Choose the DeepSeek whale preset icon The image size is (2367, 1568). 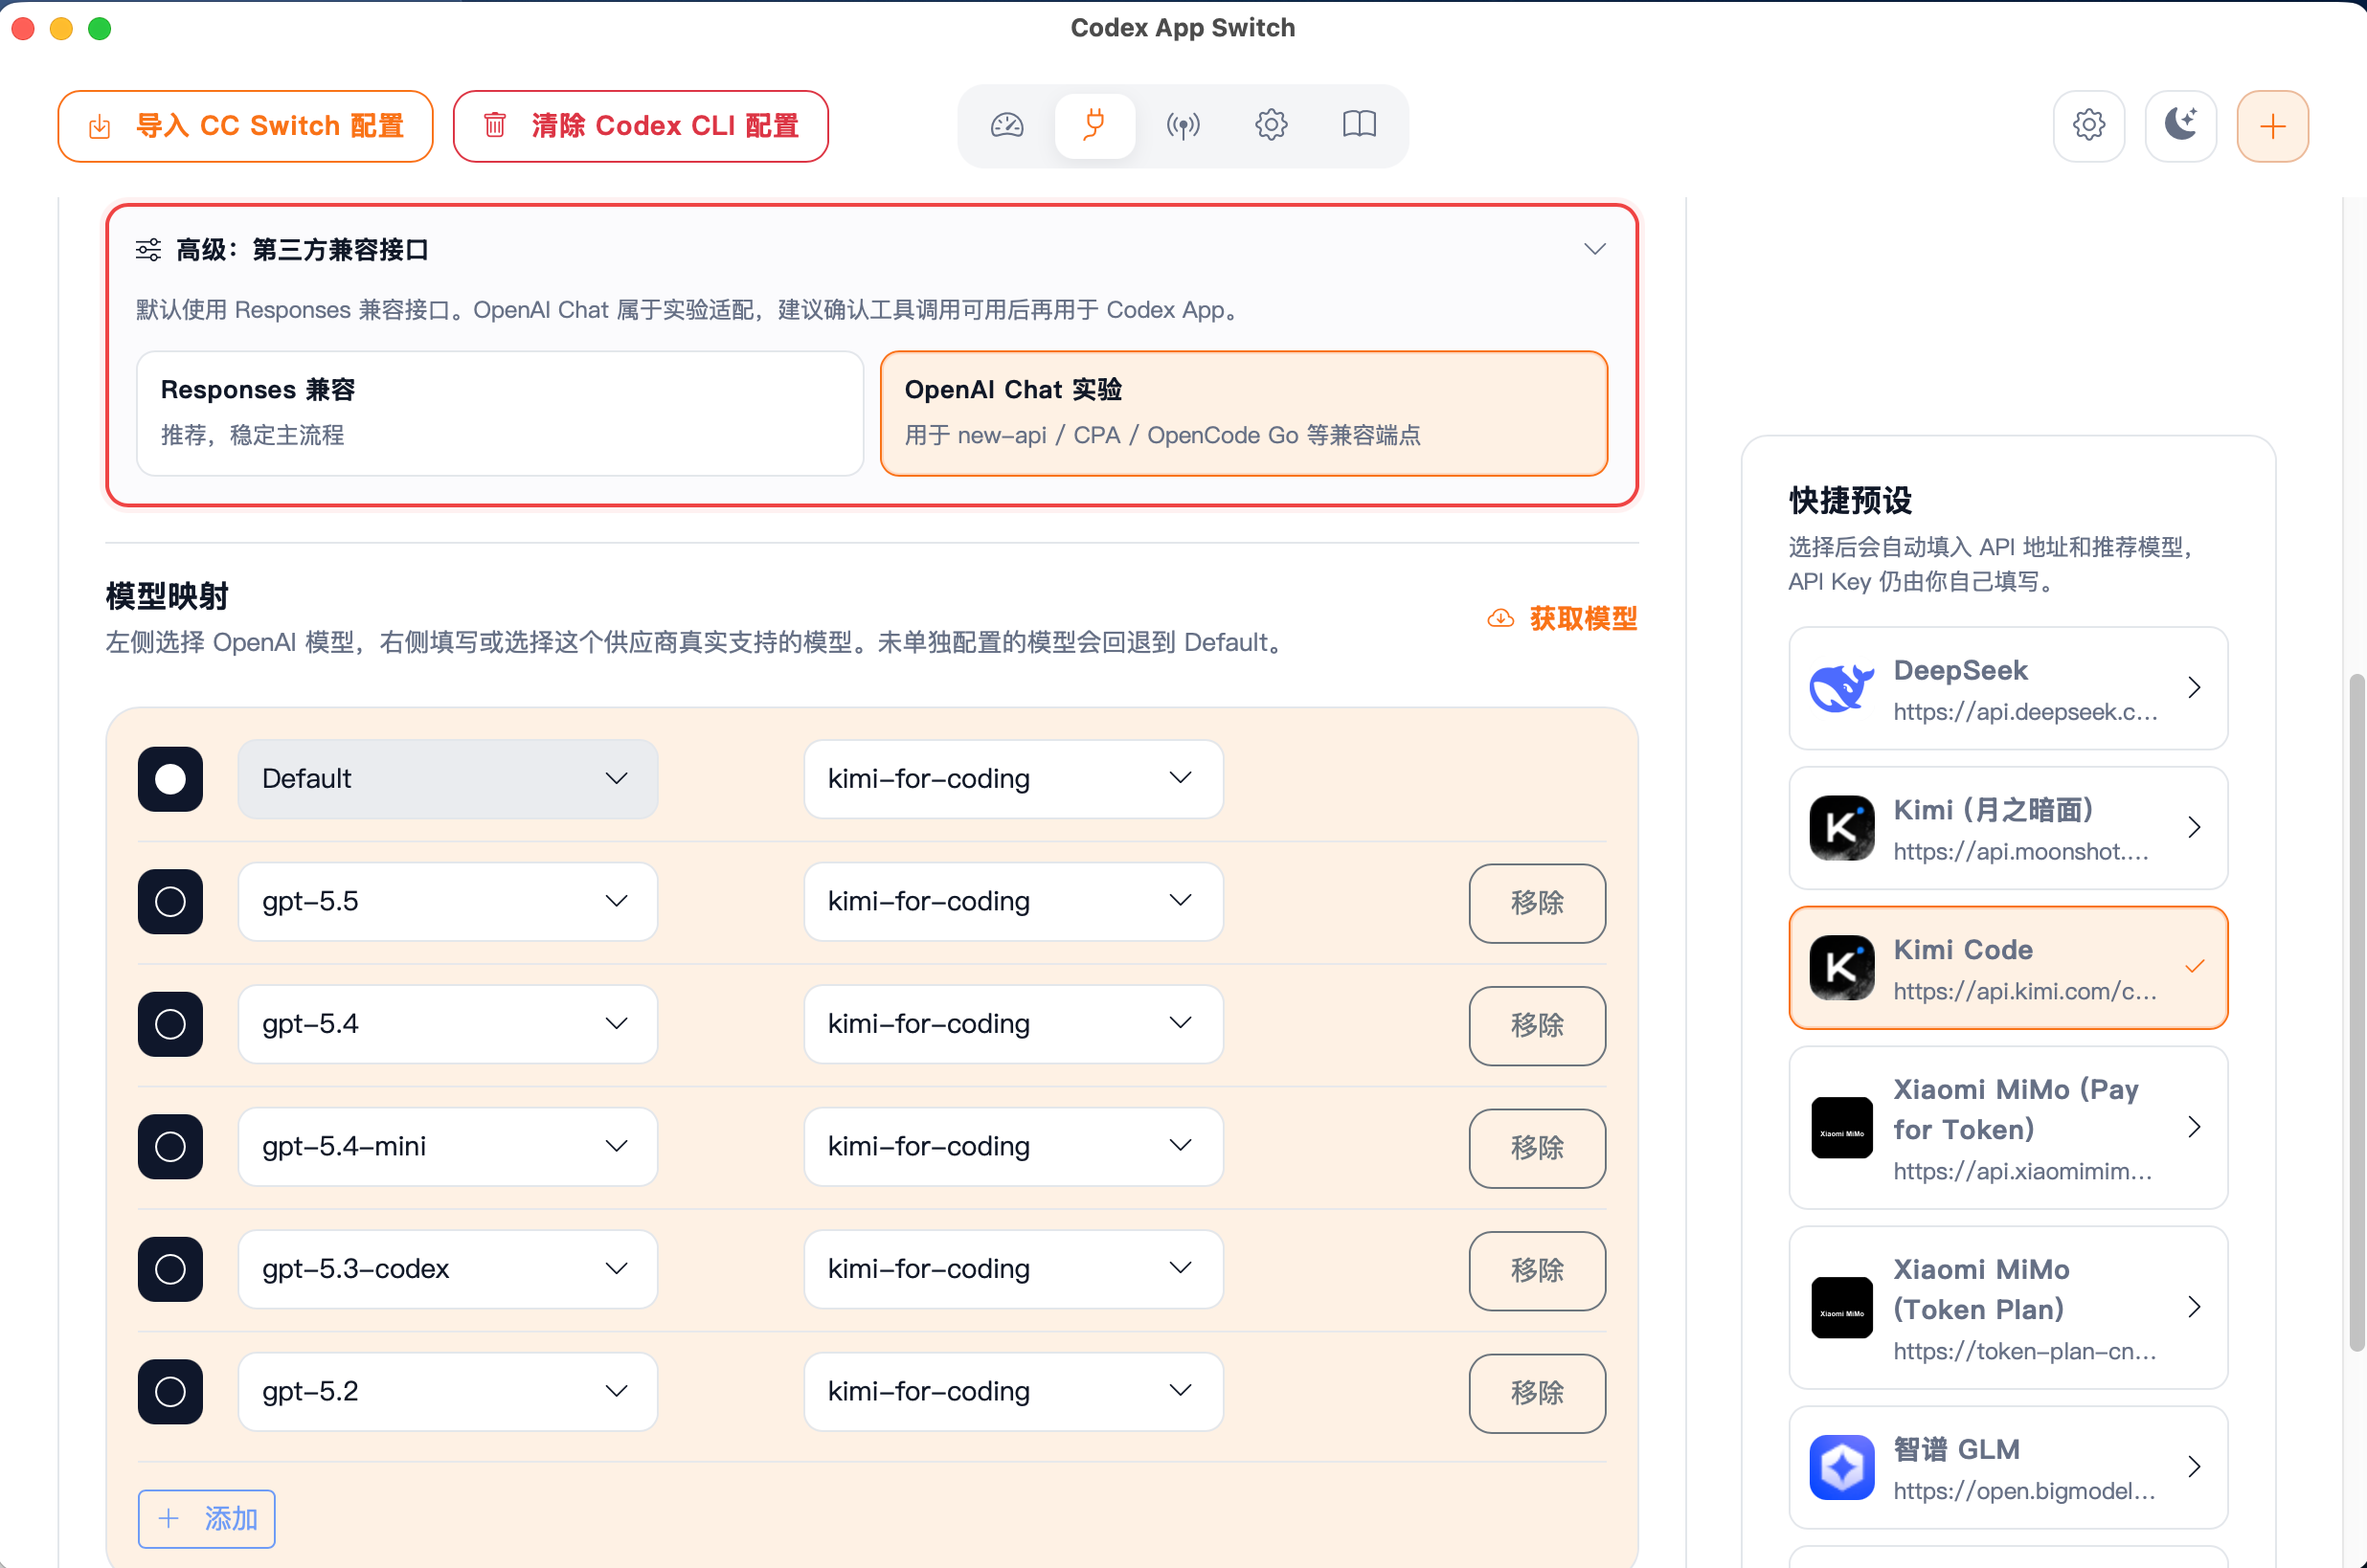tap(1842, 688)
